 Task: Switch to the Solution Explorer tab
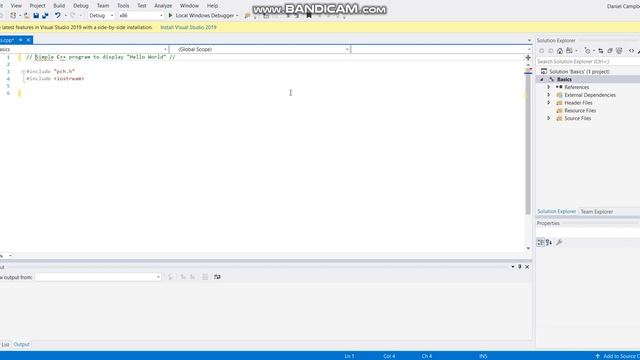(556, 211)
